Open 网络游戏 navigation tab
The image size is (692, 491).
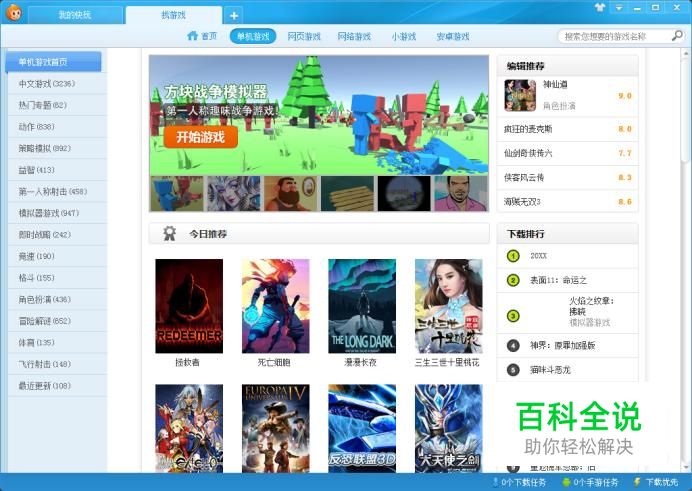point(354,36)
